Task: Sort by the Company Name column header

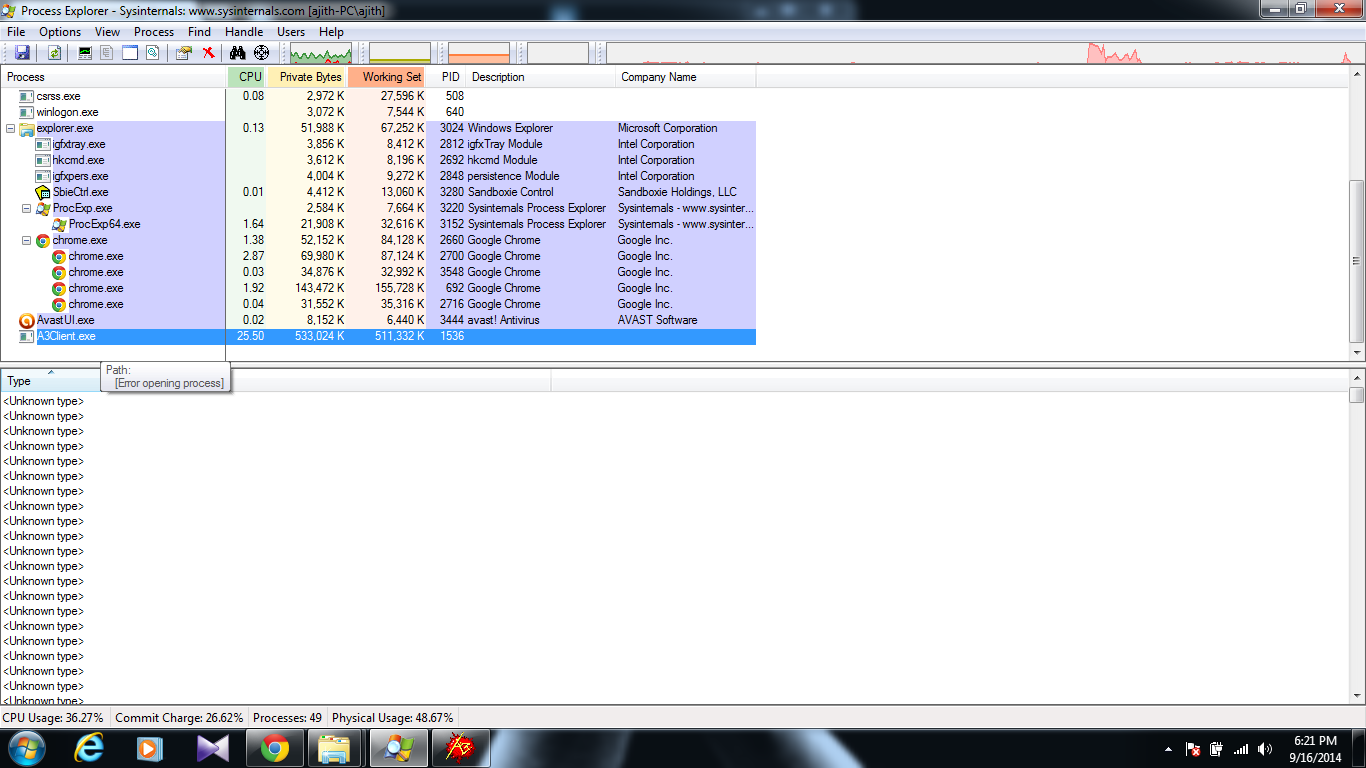Action: click(686, 77)
